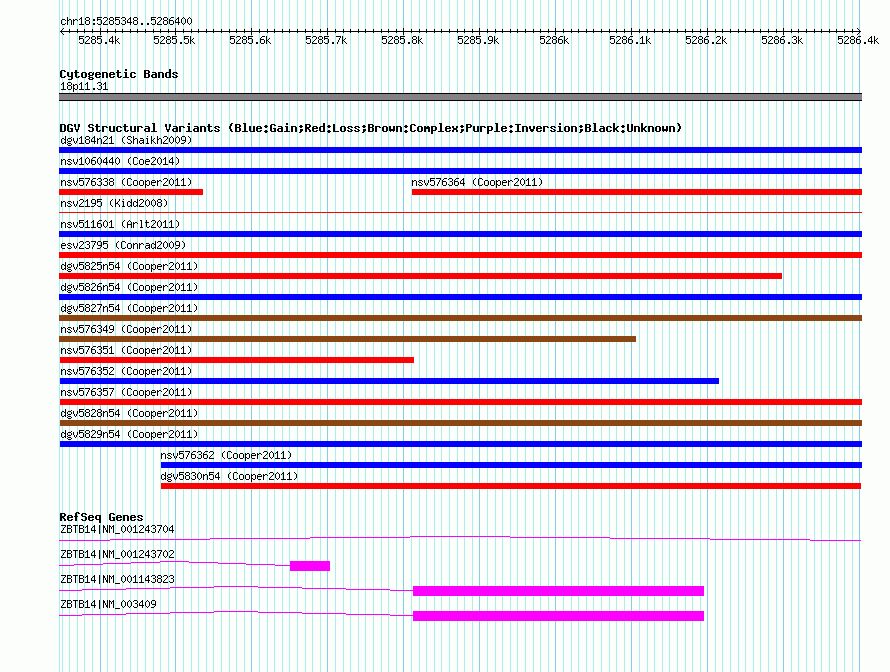The image size is (890, 672).
Task: Click the NM_003409 magenta exon block
Action: 559,616
